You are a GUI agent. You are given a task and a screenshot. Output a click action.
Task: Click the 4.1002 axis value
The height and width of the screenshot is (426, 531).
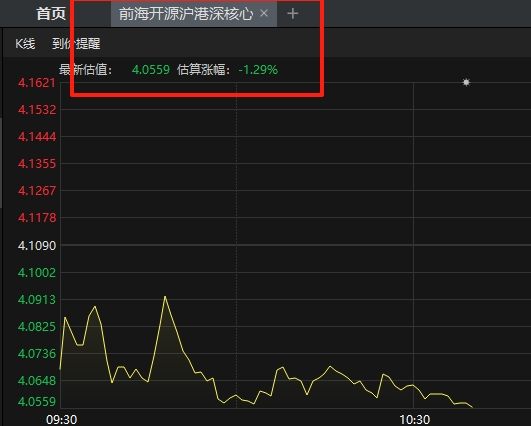pyautogui.click(x=37, y=273)
